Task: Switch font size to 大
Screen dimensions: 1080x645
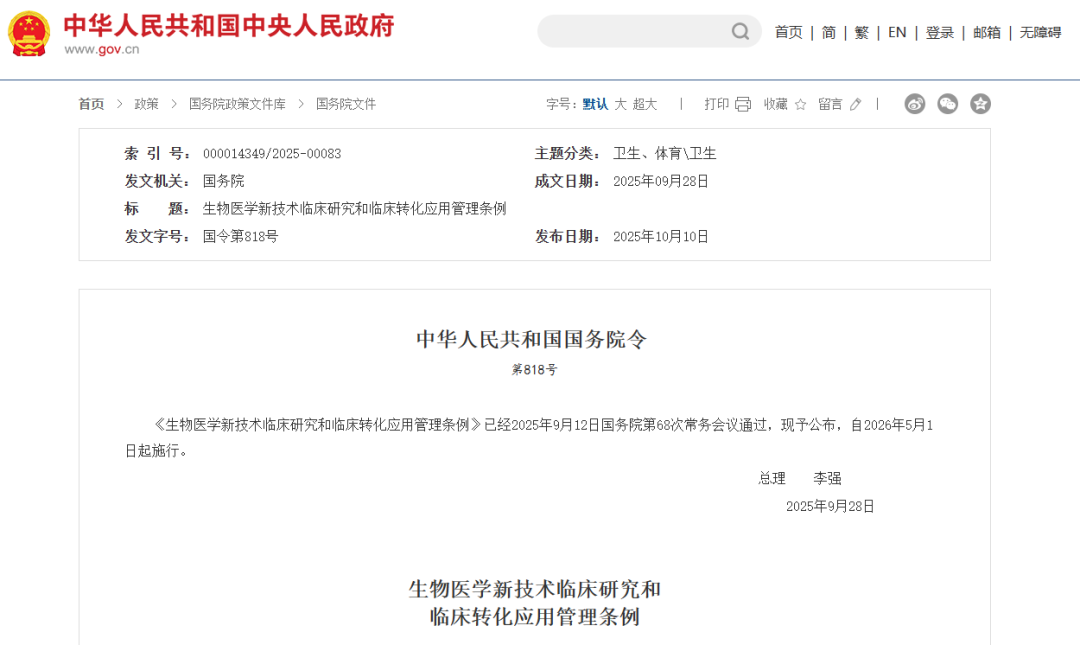Action: click(621, 103)
